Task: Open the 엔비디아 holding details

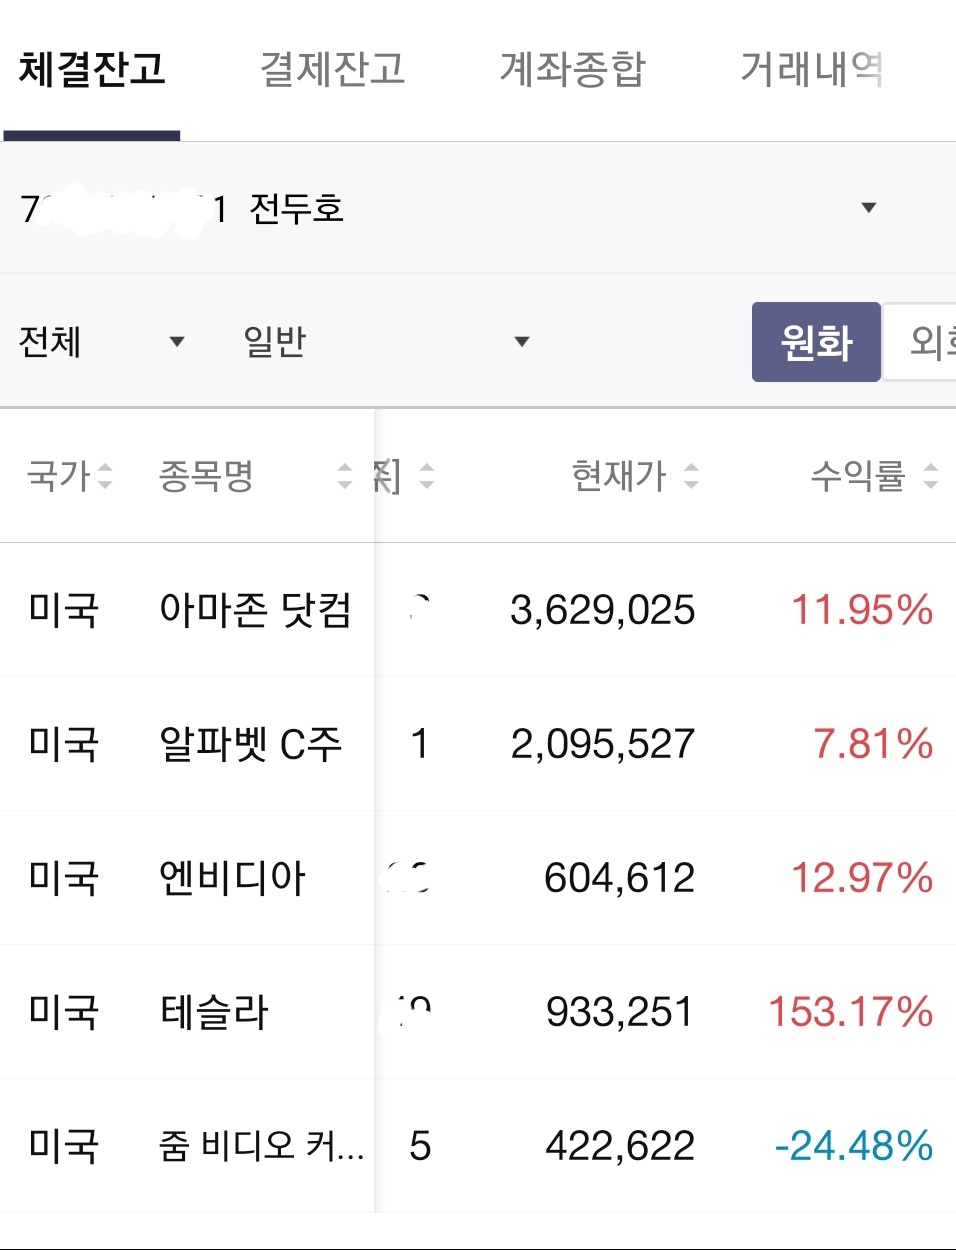Action: tap(232, 878)
